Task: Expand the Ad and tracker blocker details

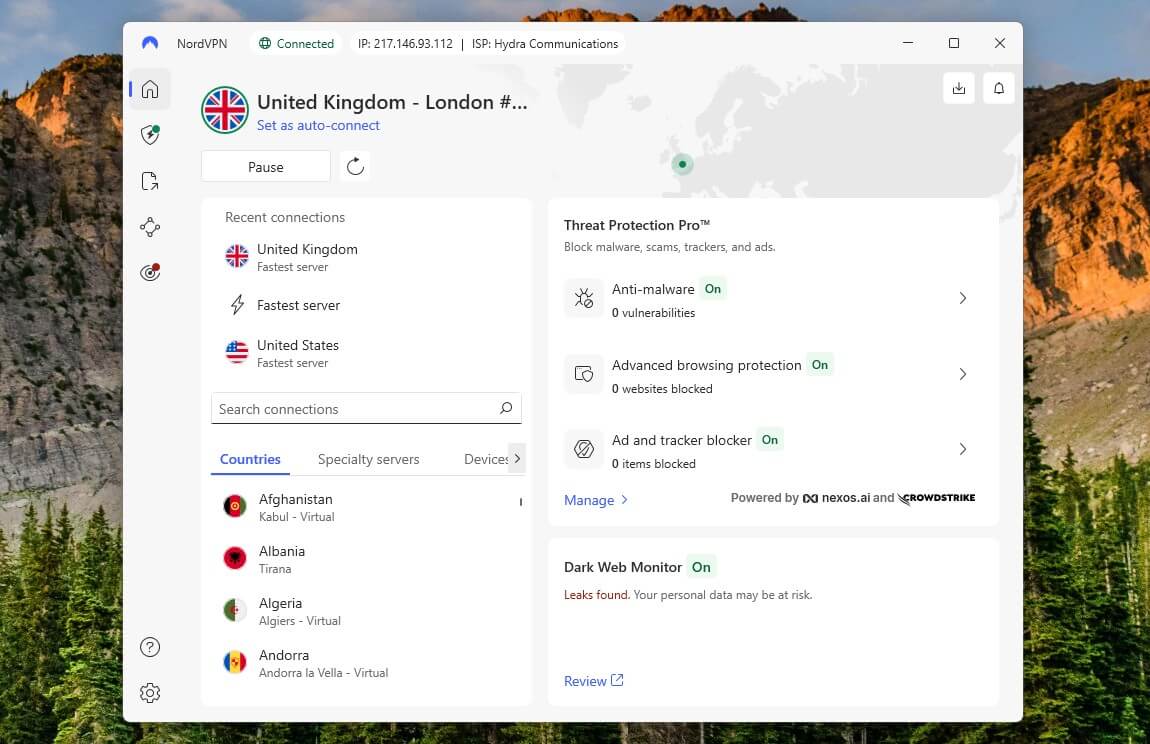Action: (962, 449)
